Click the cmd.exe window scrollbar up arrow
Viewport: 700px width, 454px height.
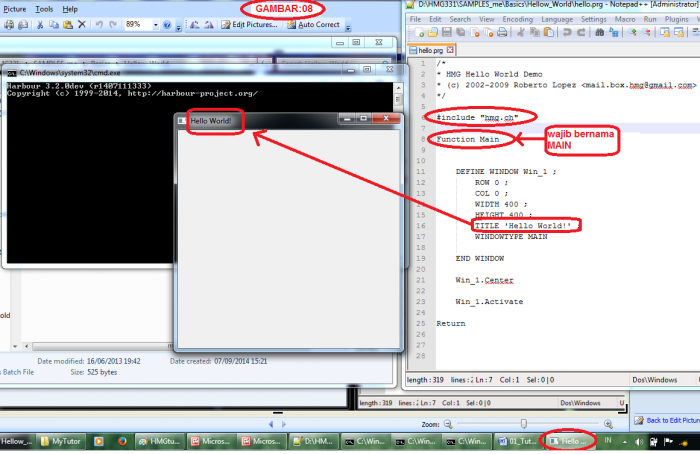398,87
